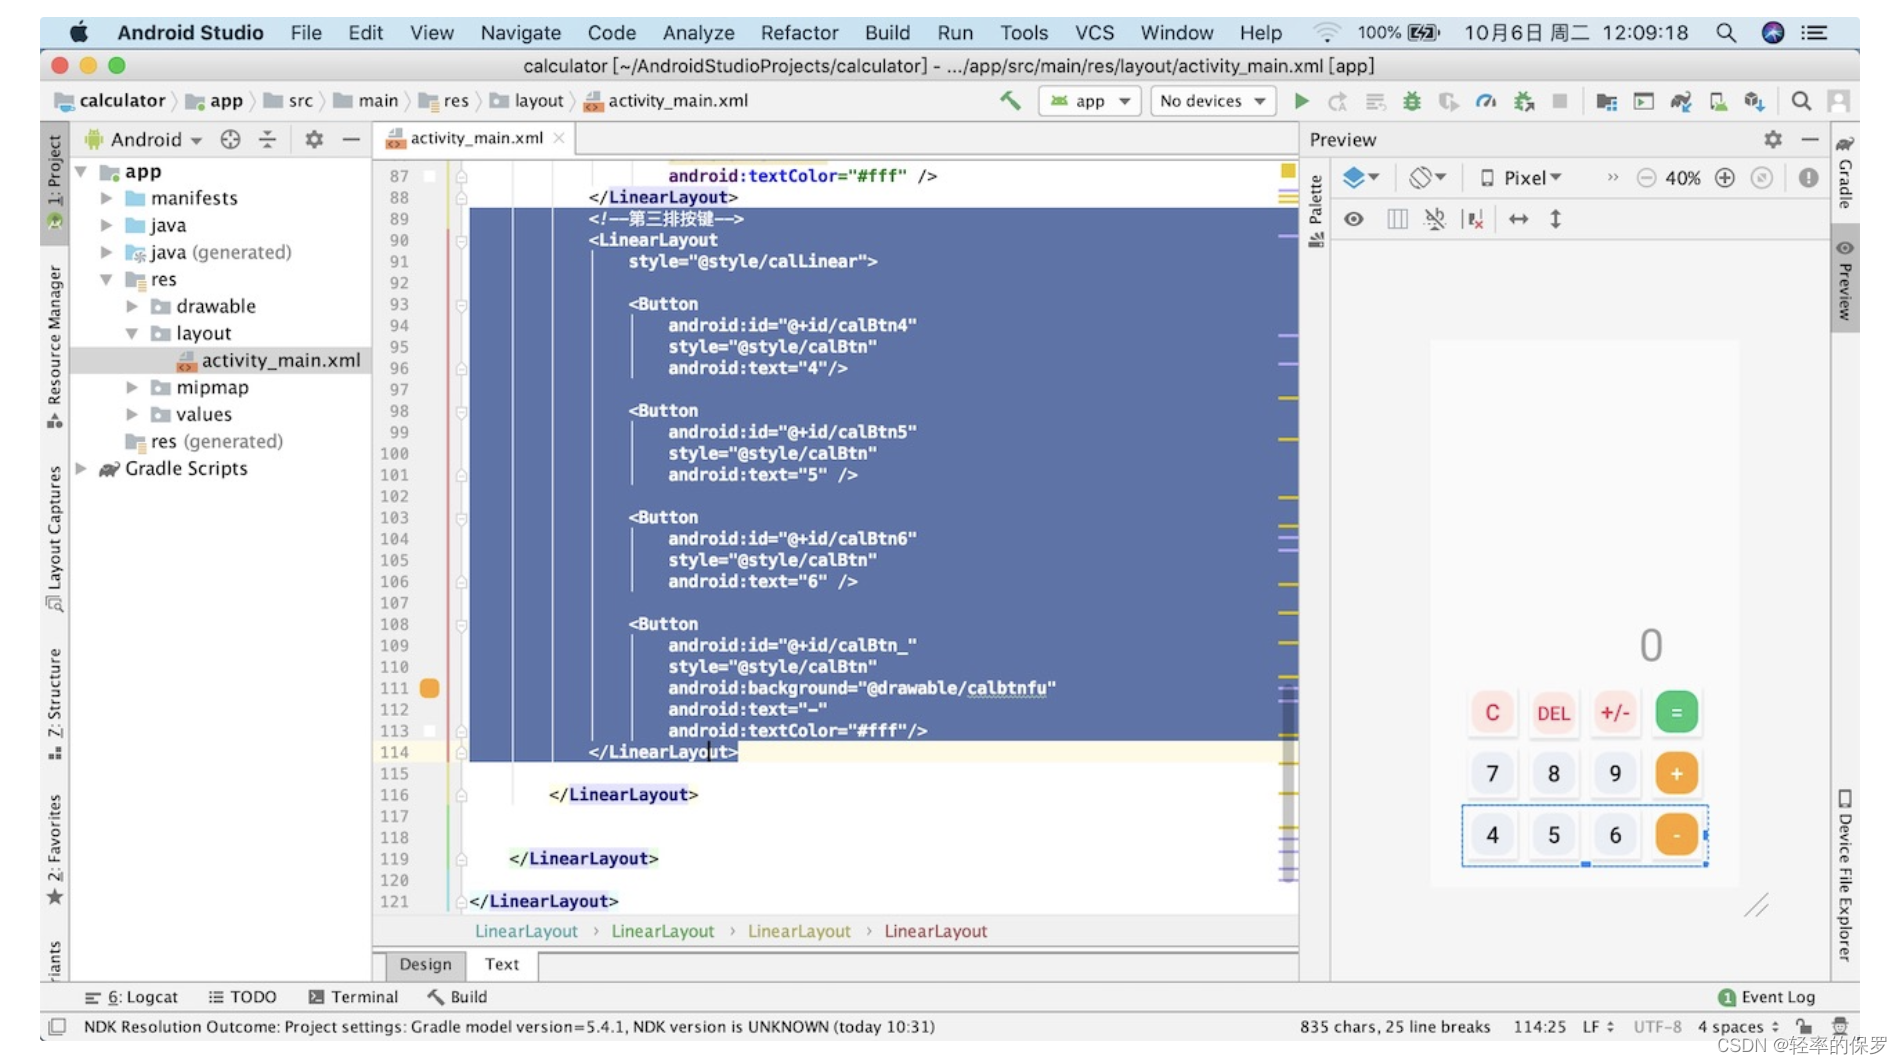Click the Profile app gauge icon
The image size is (1902, 1064).
point(1486,101)
